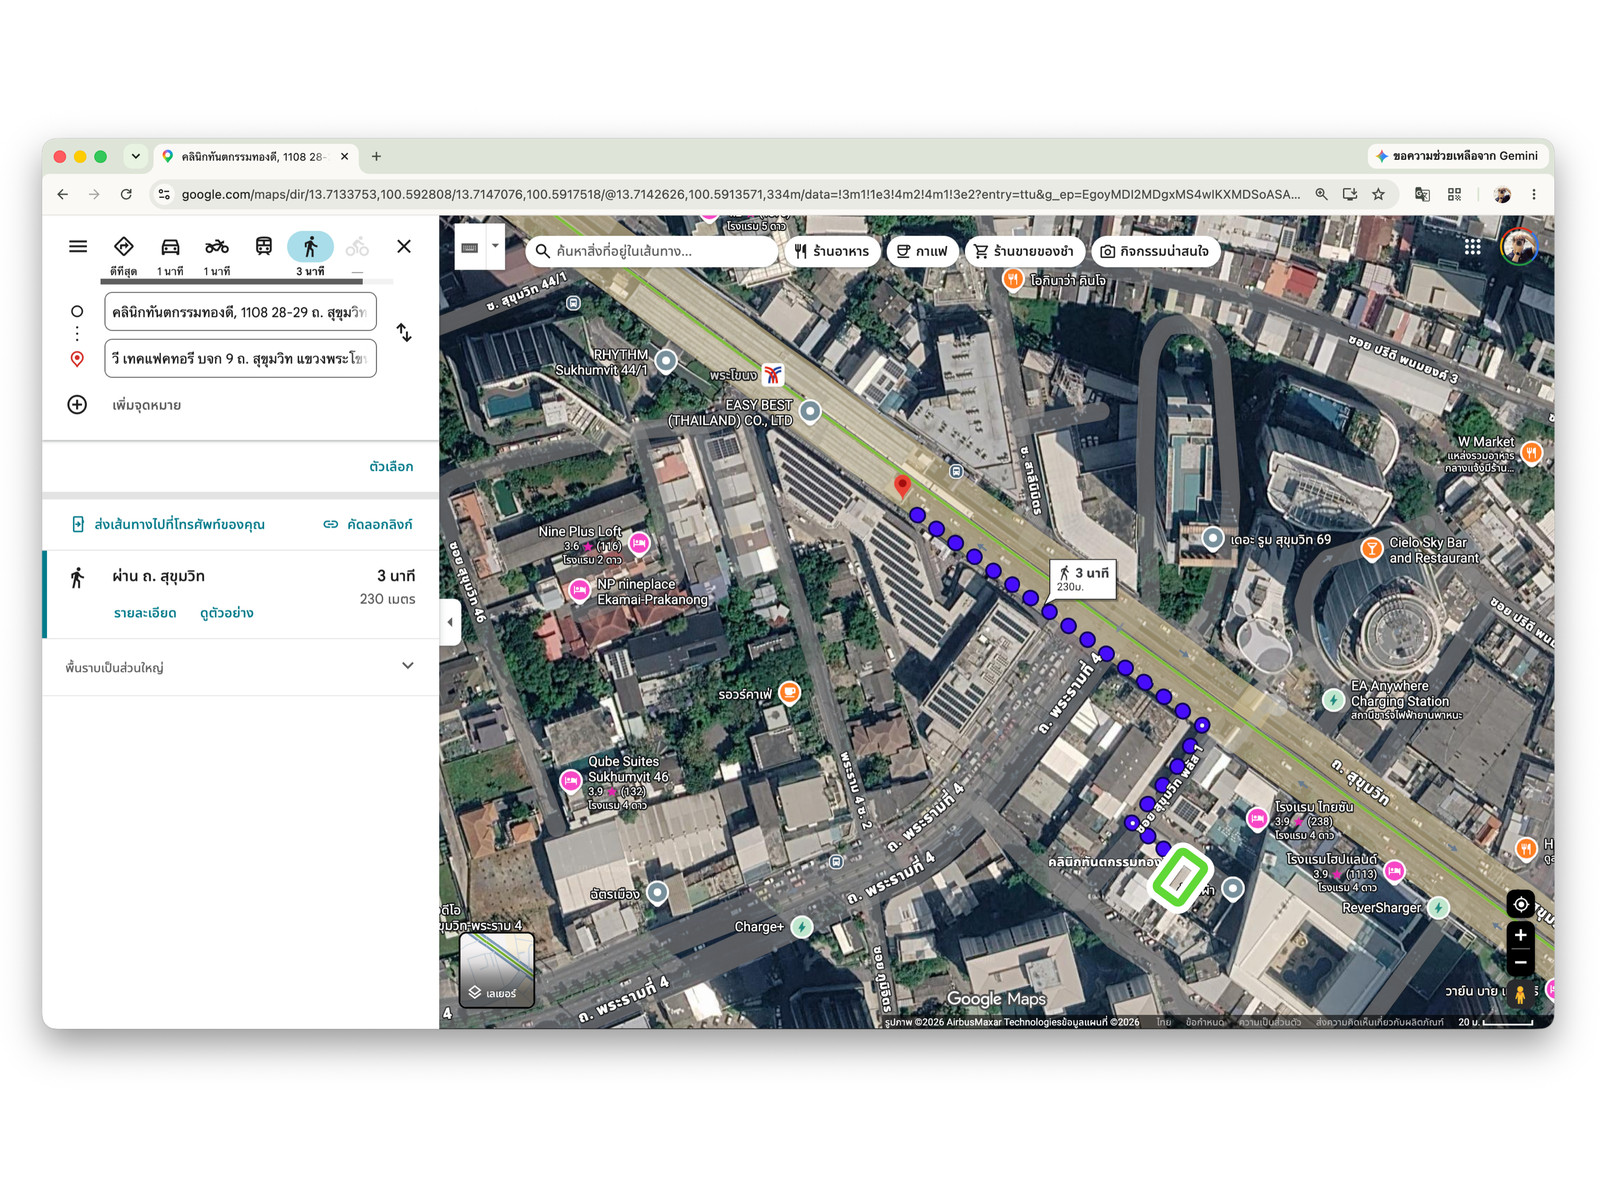Switch to public transit mode
Screen dimensions: 1600x1193
coord(264,246)
